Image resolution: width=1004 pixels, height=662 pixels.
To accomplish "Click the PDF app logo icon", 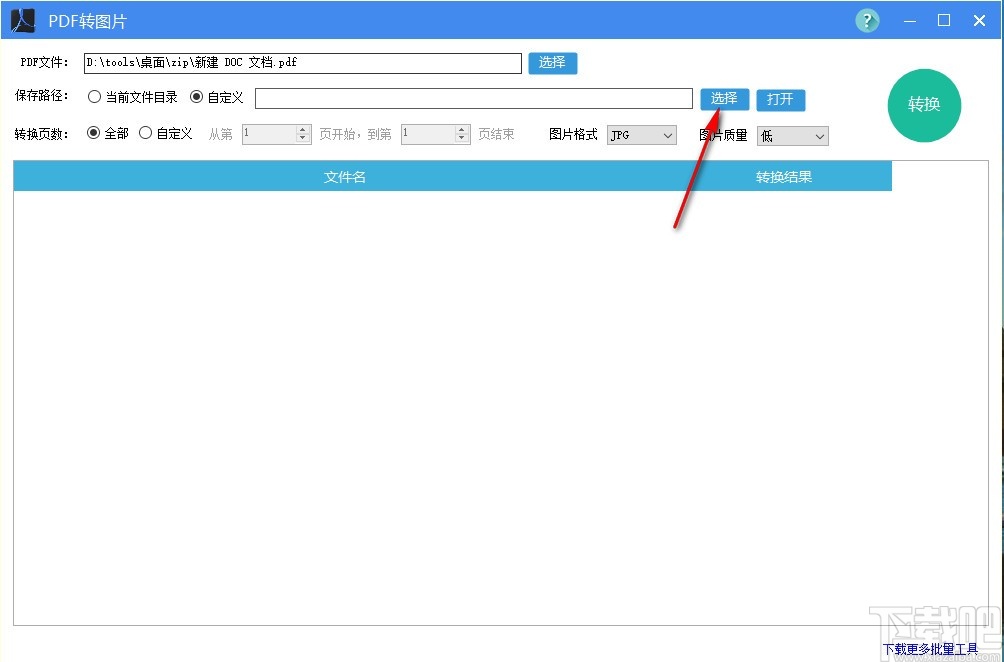I will tap(23, 21).
